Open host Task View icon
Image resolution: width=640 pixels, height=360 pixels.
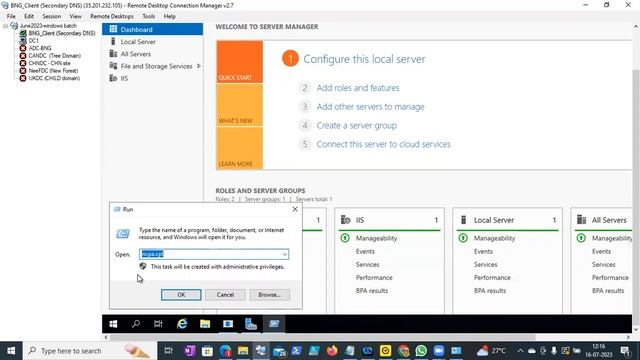[x=168, y=351]
